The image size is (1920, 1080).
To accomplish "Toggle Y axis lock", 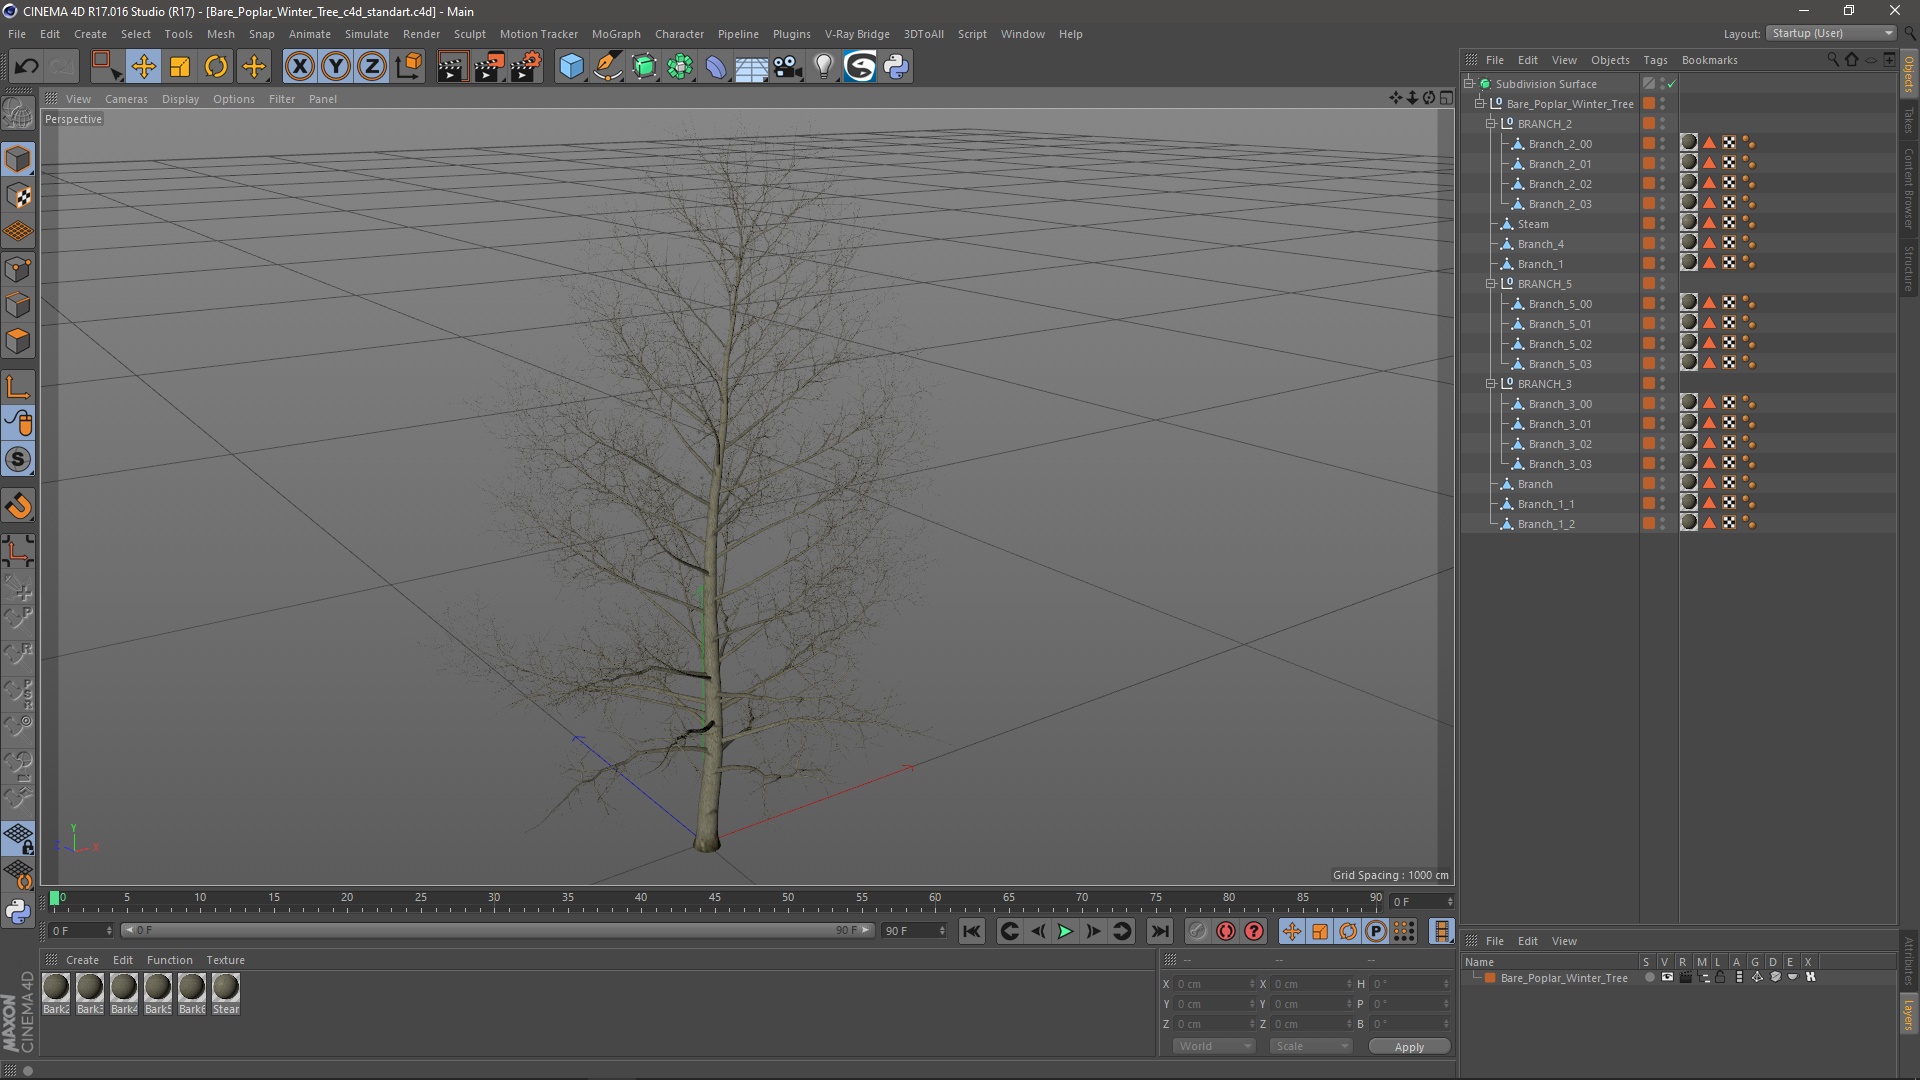I will click(x=336, y=67).
